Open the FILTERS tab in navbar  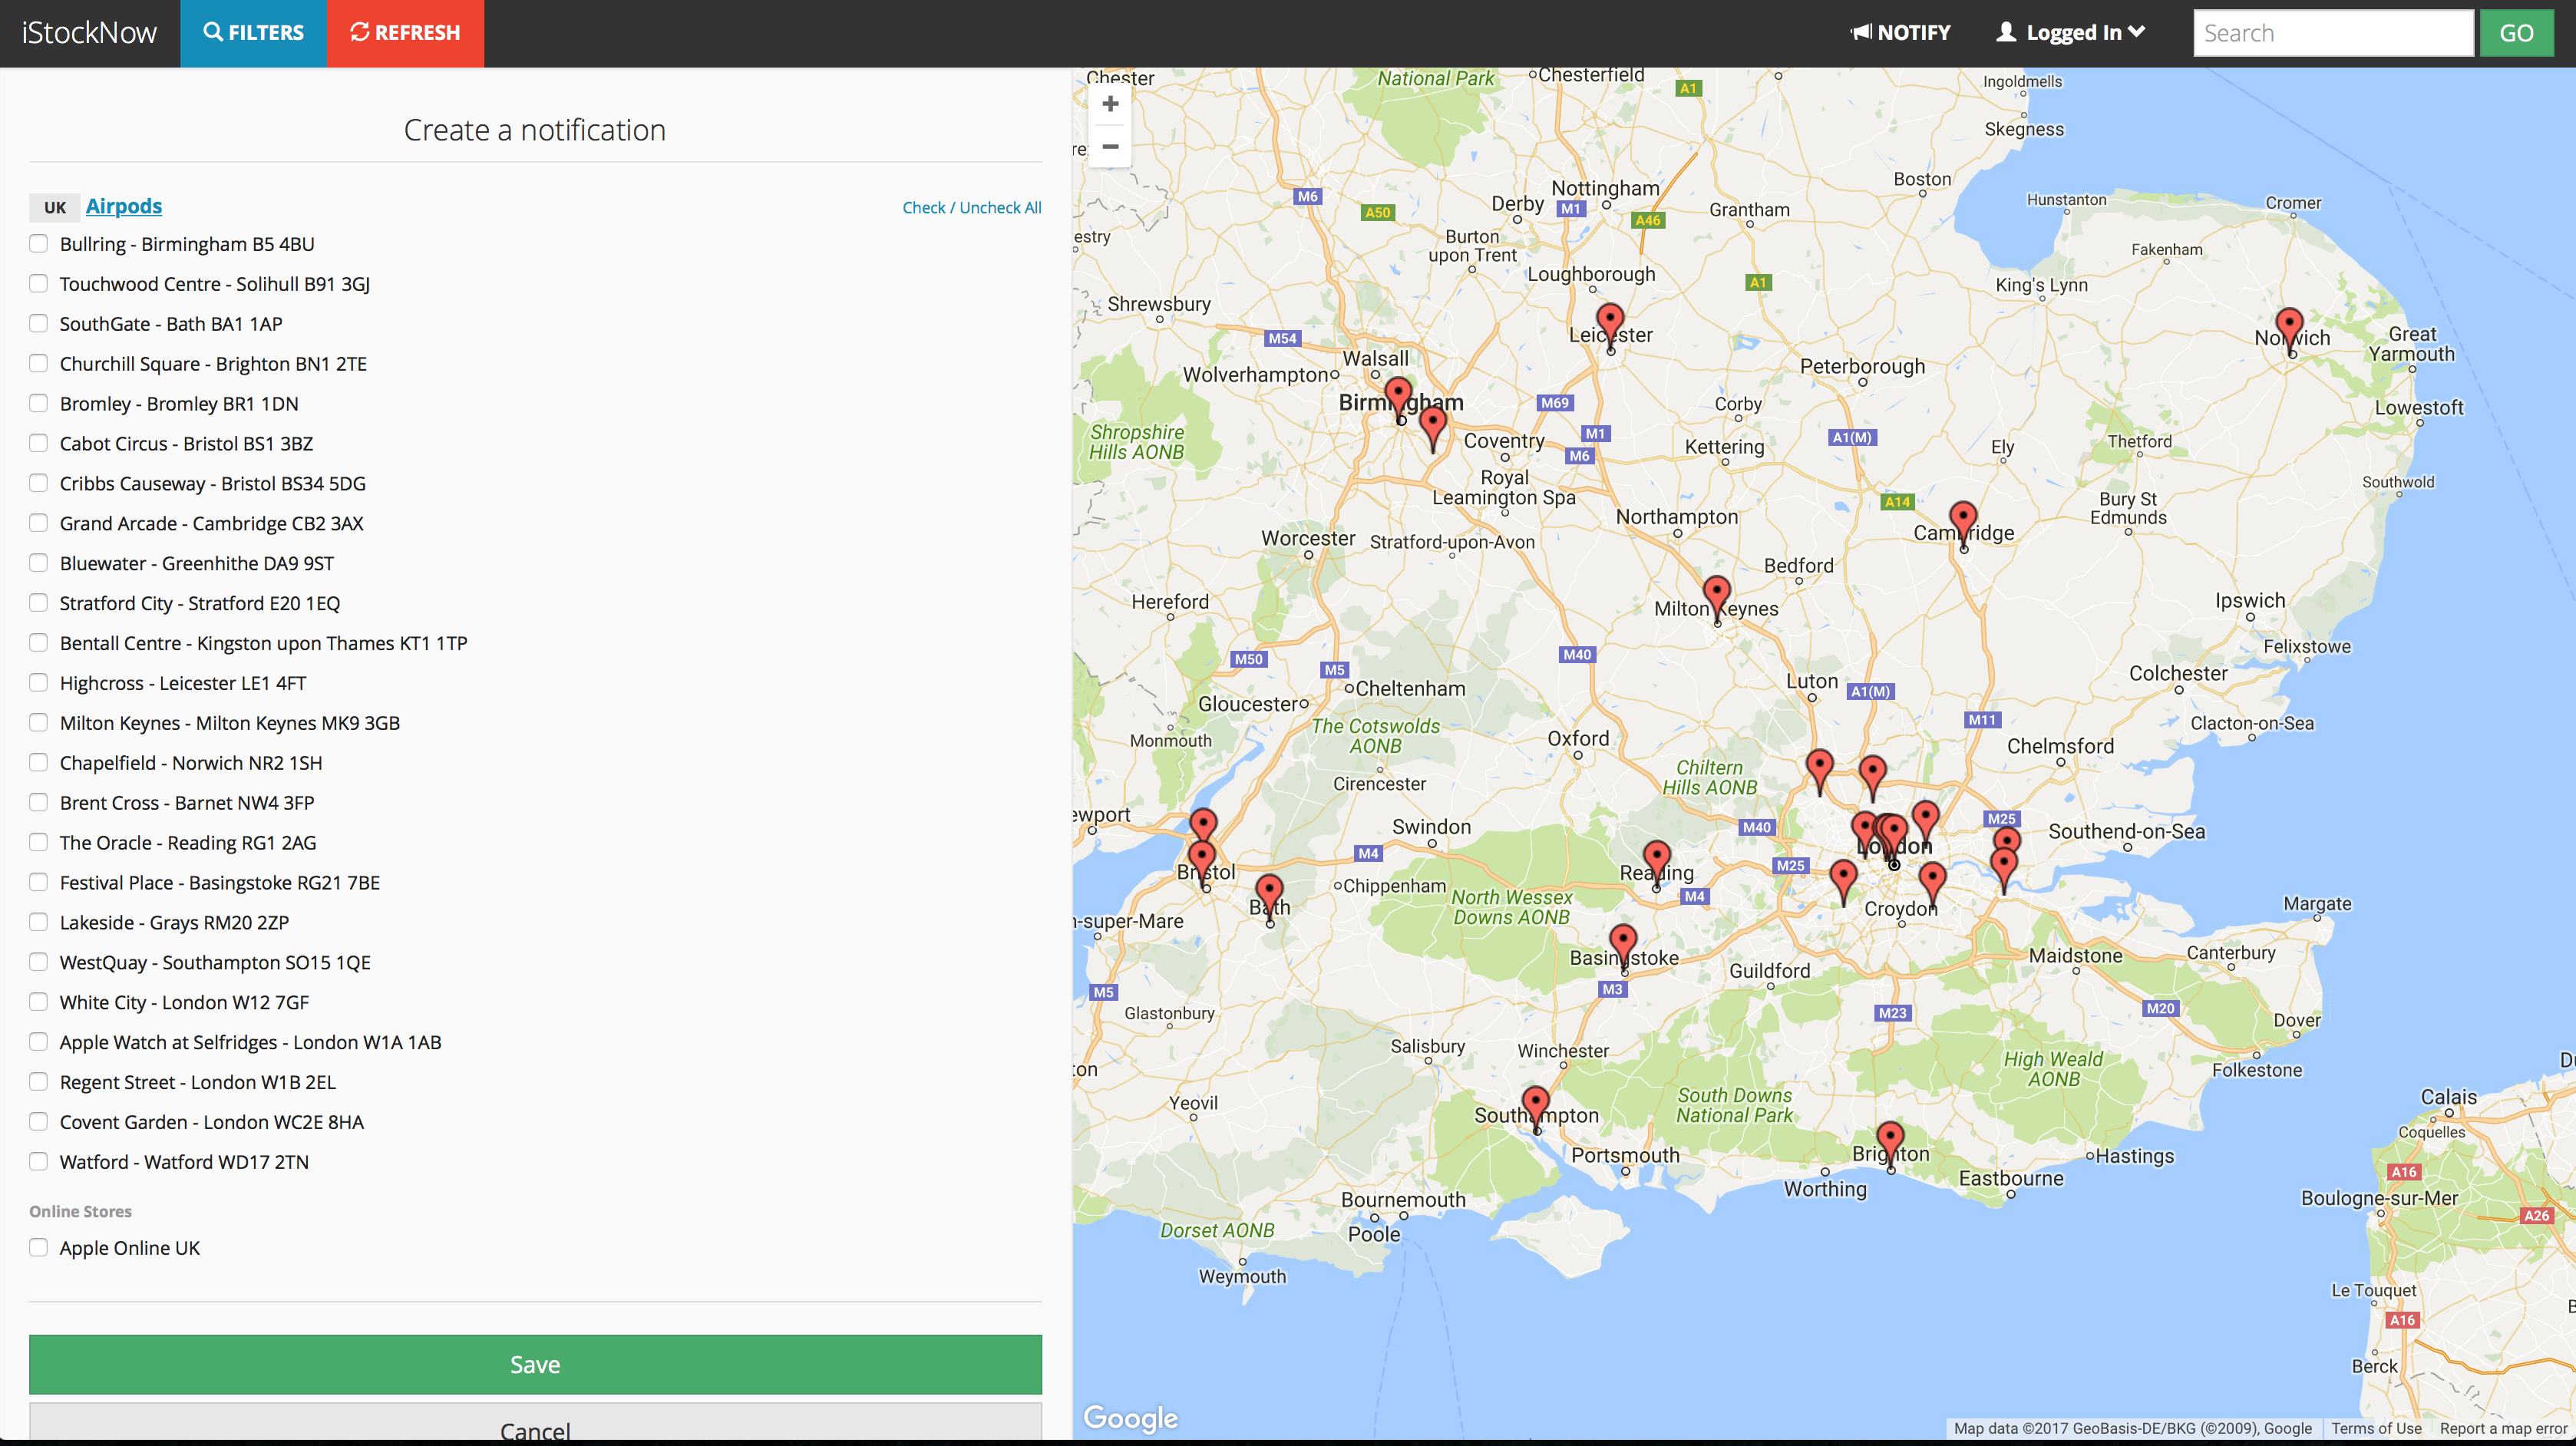tap(254, 33)
